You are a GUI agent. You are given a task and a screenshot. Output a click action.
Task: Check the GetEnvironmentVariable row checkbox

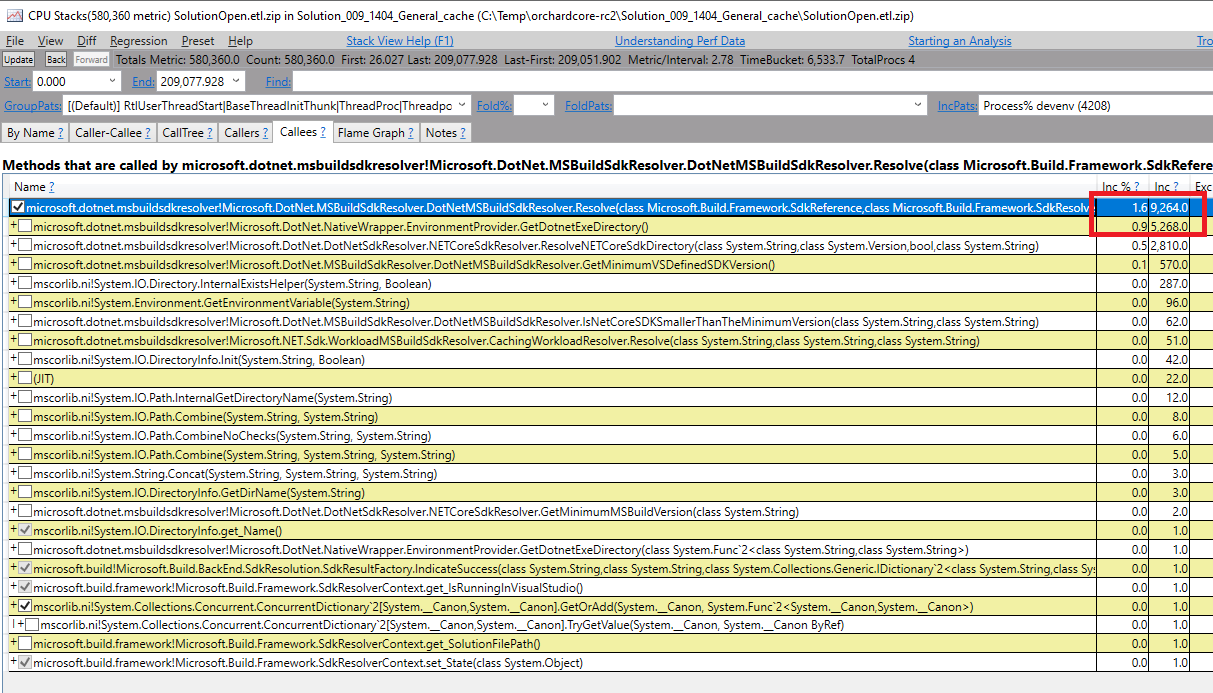(25, 302)
